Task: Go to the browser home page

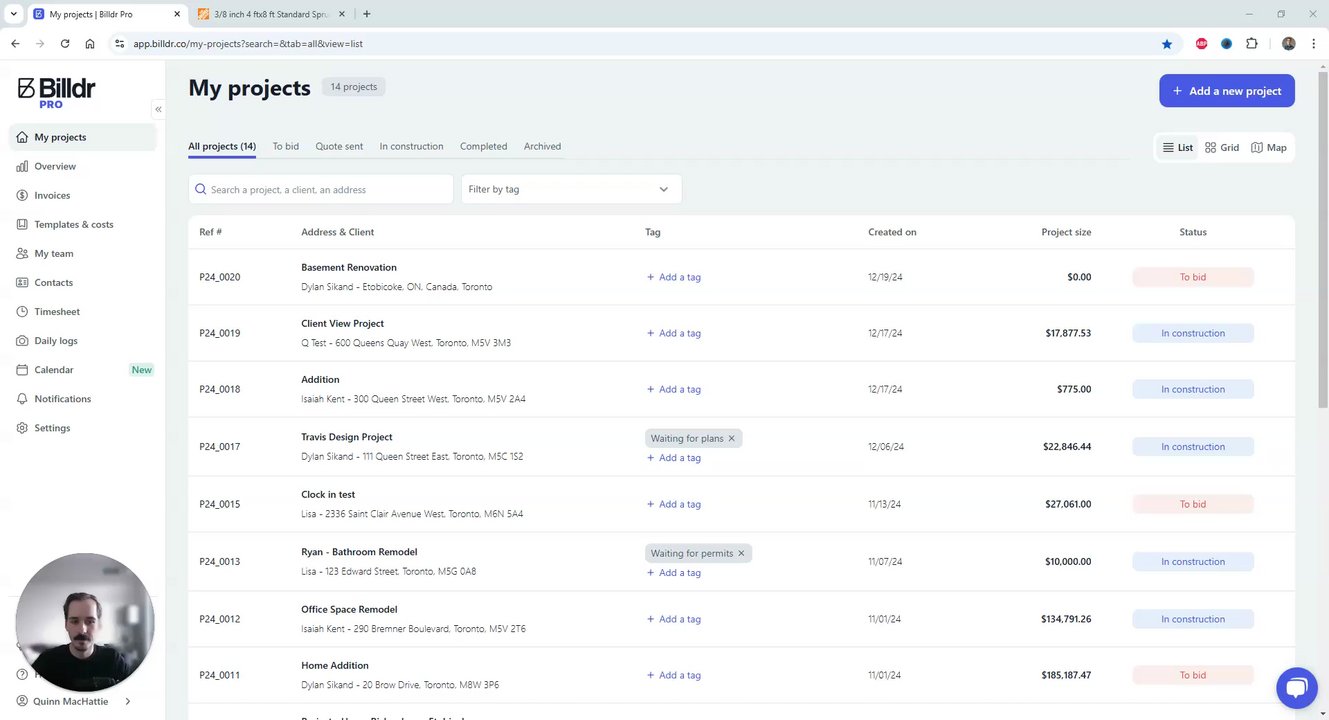Action: [x=90, y=44]
